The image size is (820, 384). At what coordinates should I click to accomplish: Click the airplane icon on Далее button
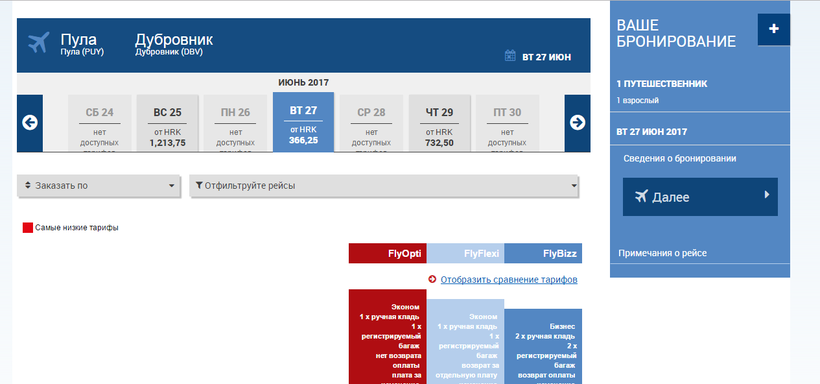click(641, 197)
